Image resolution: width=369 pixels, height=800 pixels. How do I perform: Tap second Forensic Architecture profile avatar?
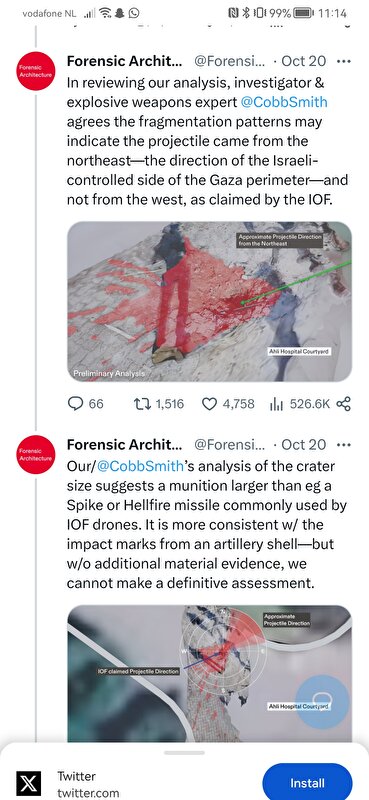pyautogui.click(x=36, y=455)
